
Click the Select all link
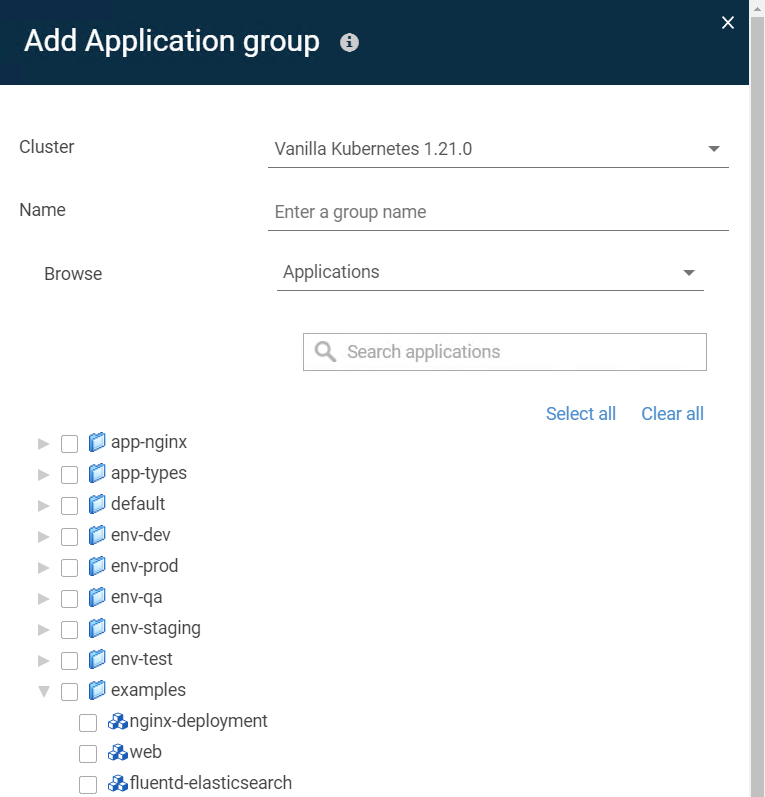click(580, 414)
